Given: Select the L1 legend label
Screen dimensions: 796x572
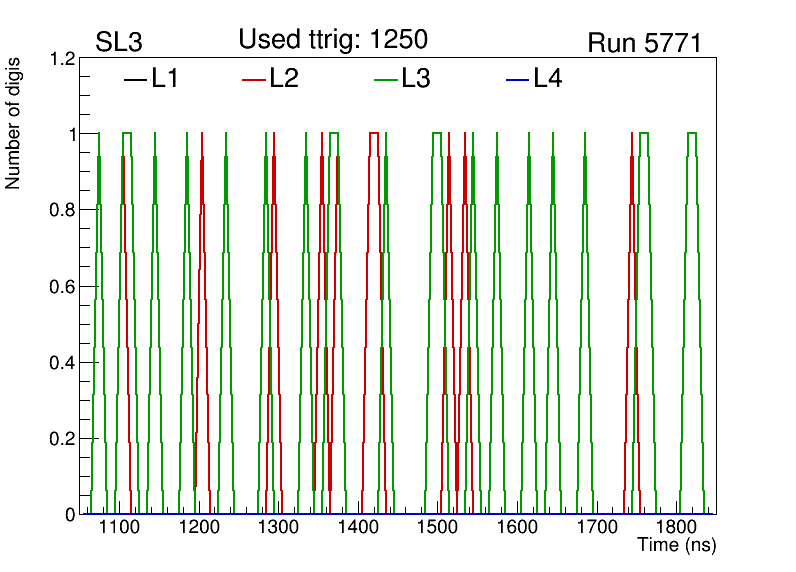Looking at the screenshot, I should tap(165, 79).
